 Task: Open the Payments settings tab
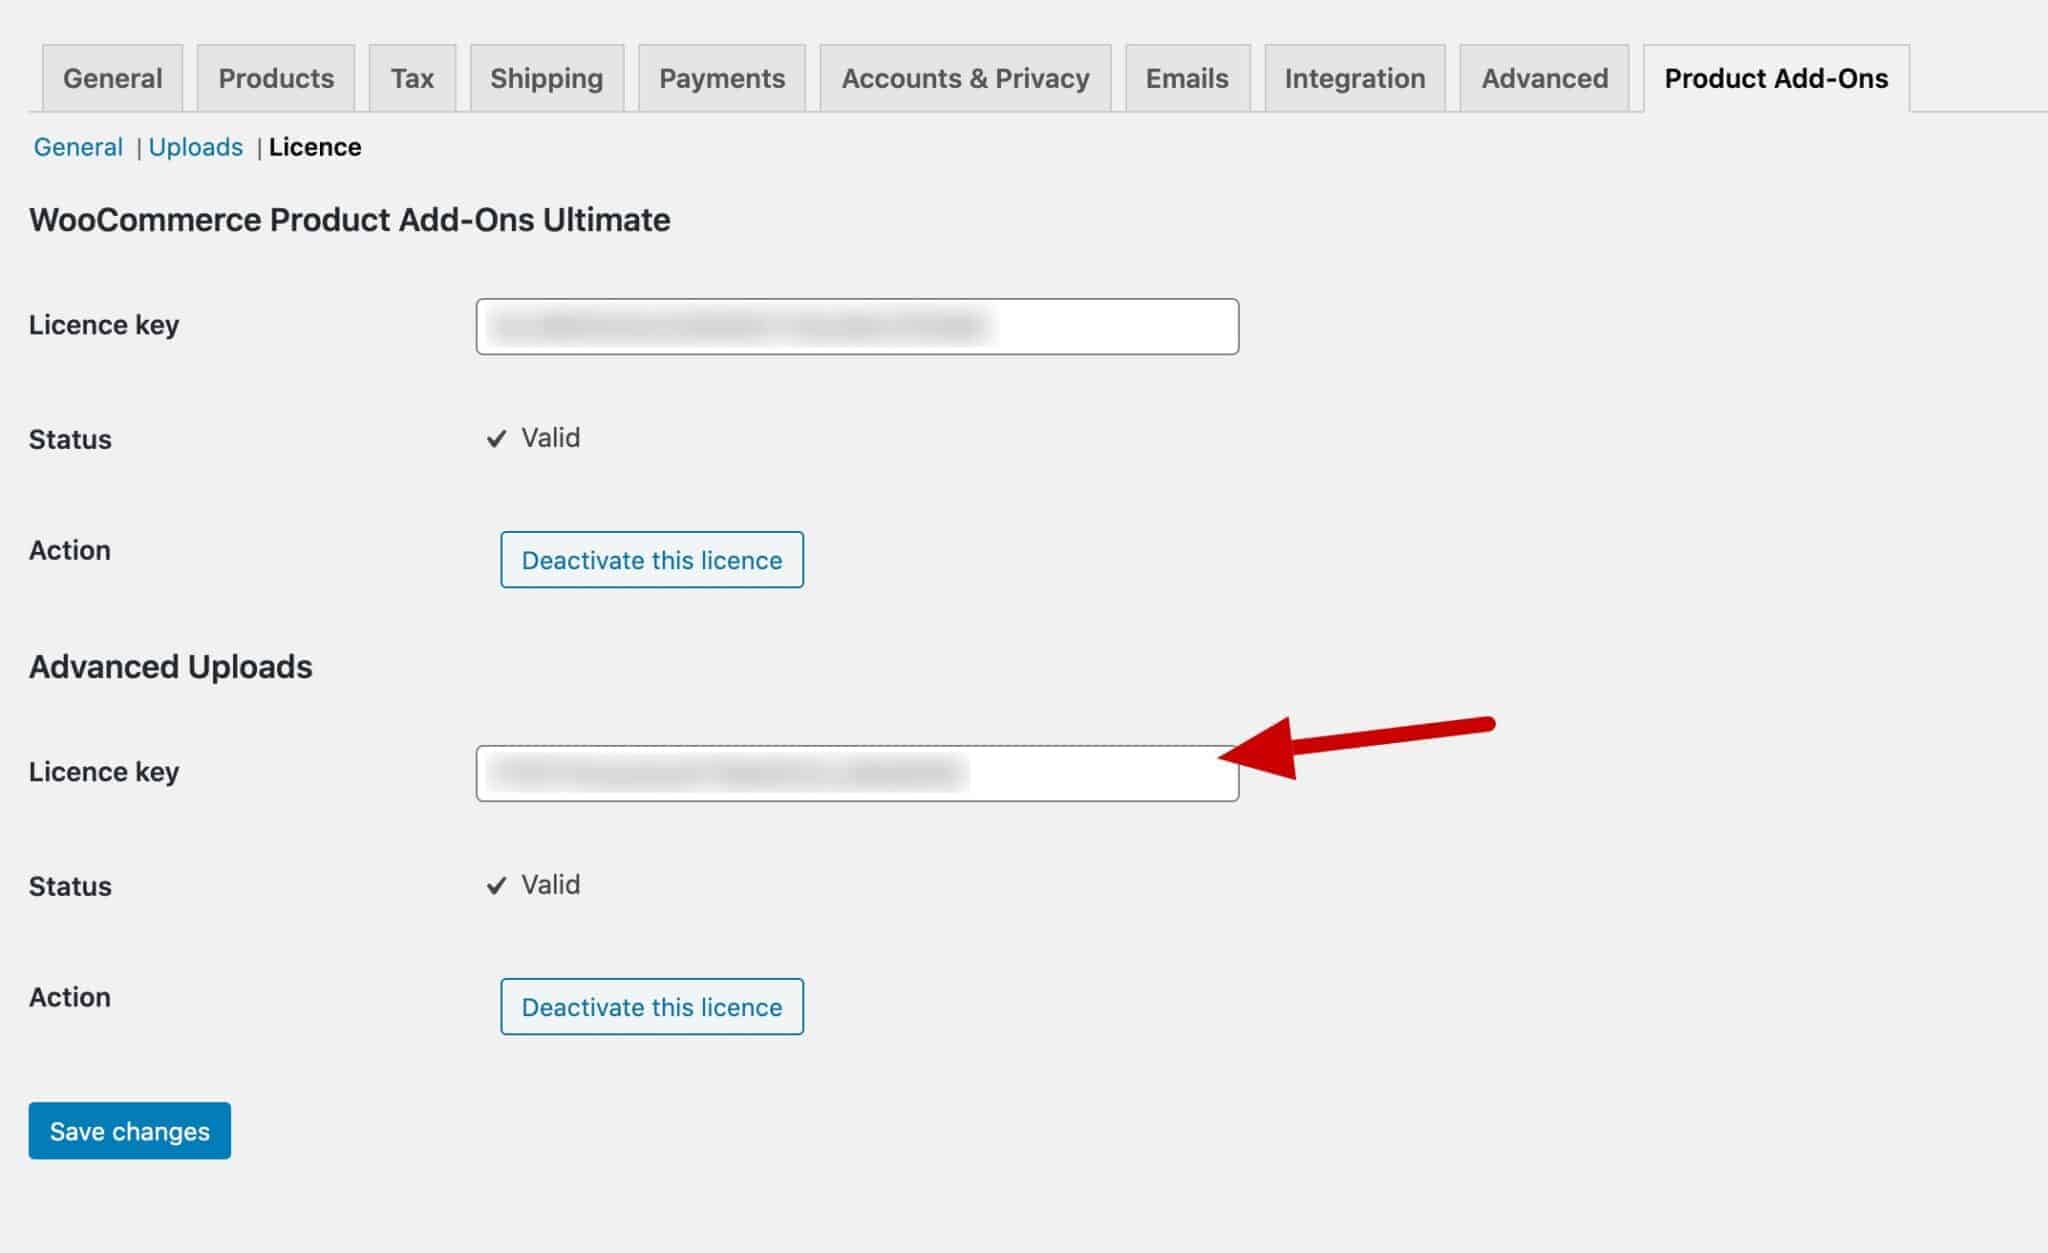(x=722, y=77)
